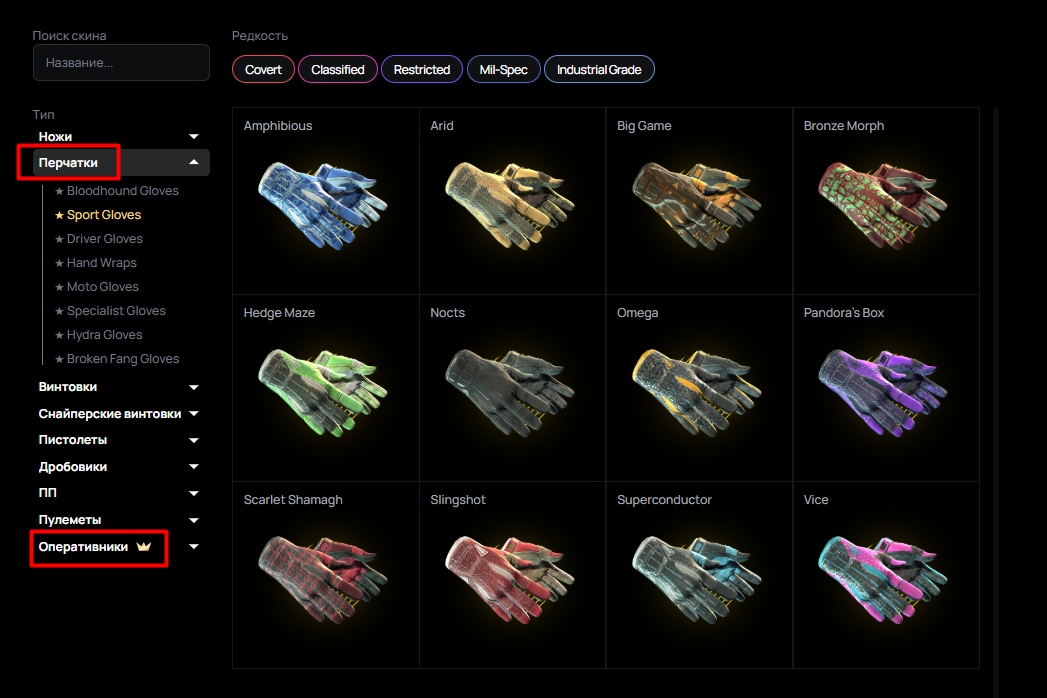Pick the Omega gloves skin
This screenshot has width=1047, height=698.
click(699, 388)
